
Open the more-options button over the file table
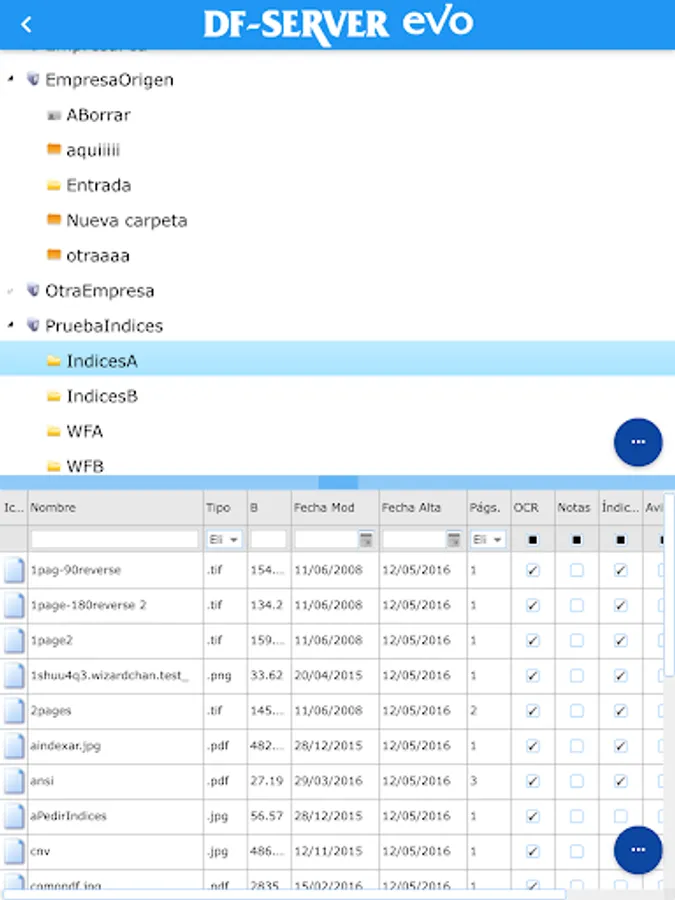[638, 850]
